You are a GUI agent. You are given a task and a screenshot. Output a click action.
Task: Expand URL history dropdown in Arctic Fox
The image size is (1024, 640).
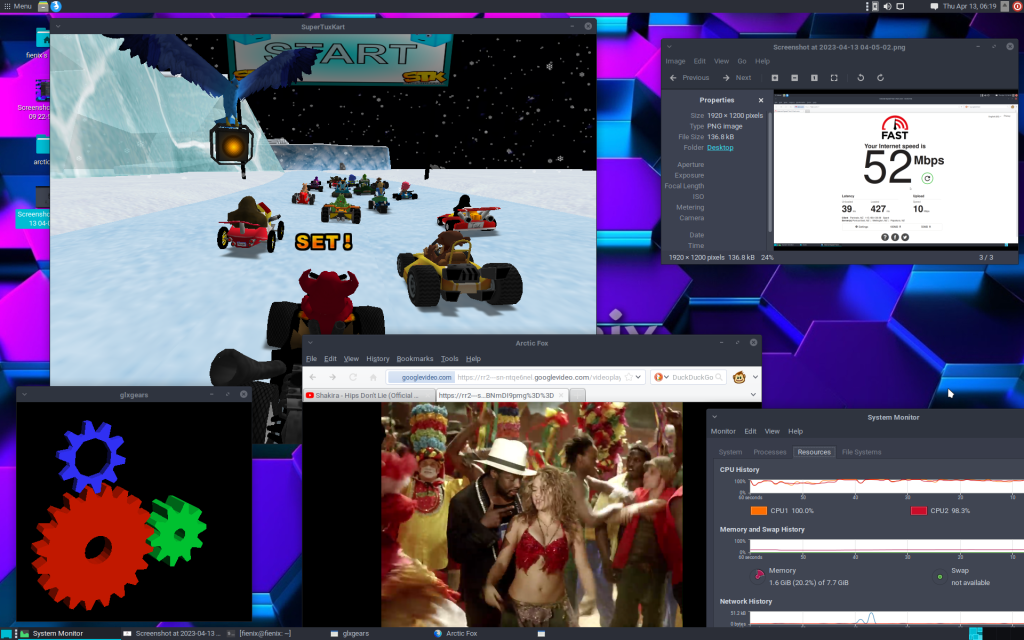639,377
